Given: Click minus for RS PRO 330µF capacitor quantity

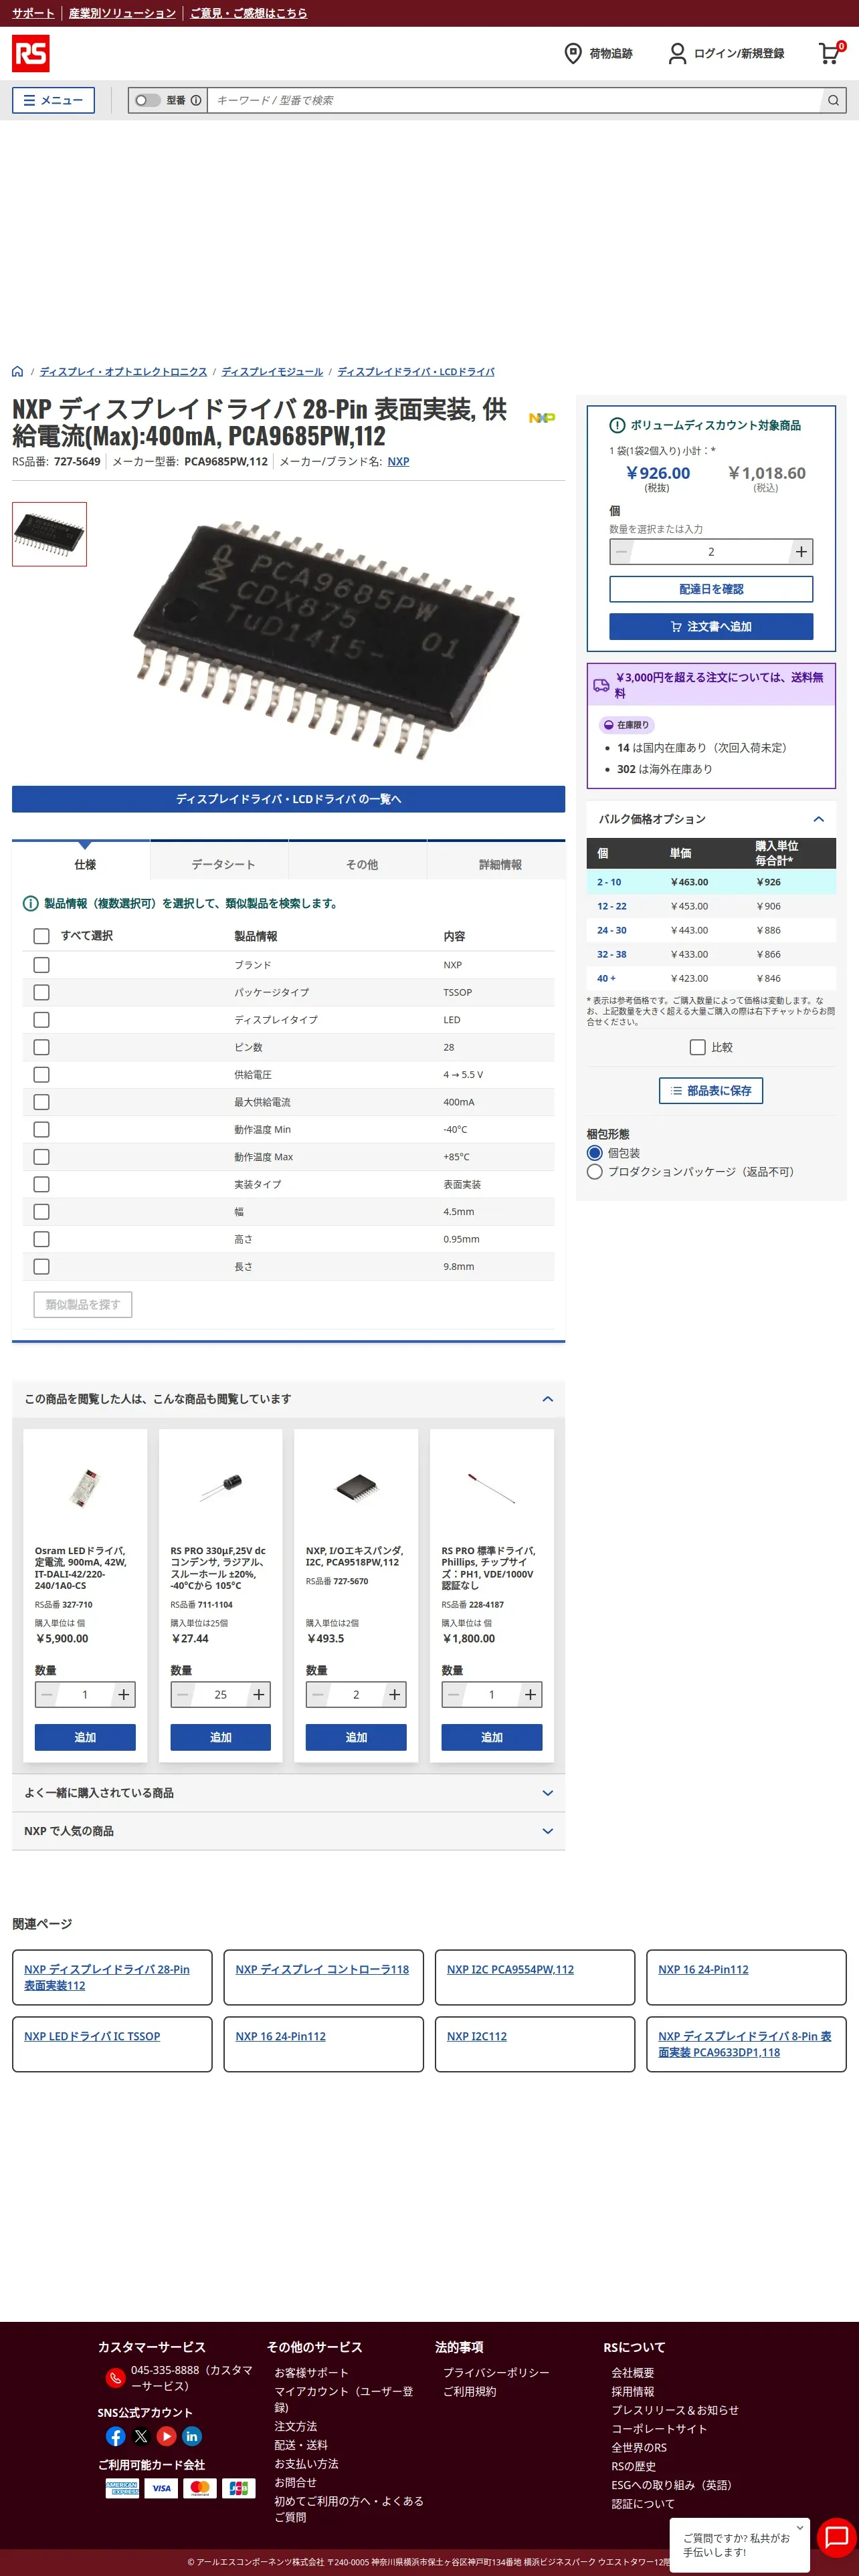Looking at the screenshot, I should [x=183, y=1694].
